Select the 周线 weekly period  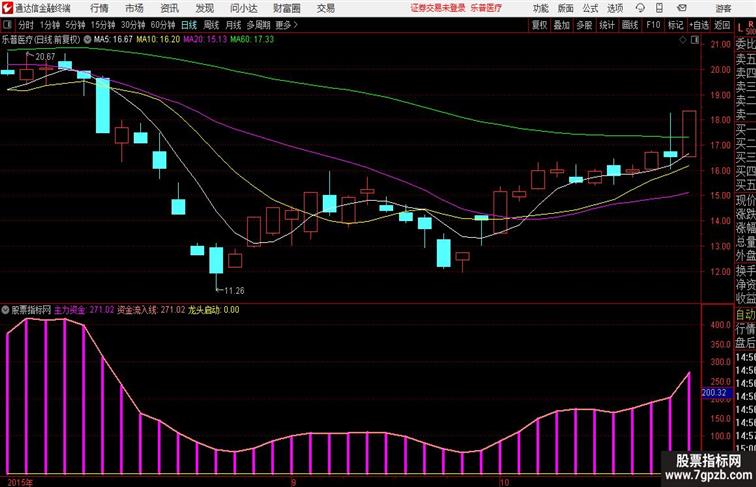[211, 25]
